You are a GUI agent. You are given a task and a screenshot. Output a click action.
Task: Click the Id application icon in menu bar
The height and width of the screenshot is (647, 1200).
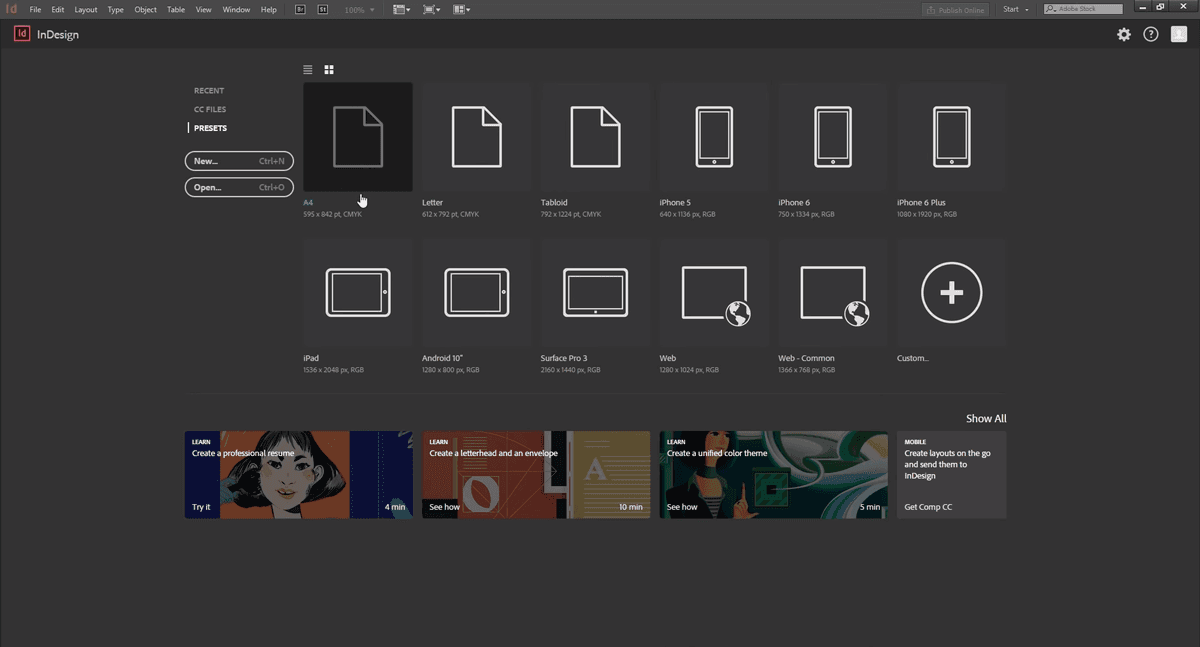12,9
